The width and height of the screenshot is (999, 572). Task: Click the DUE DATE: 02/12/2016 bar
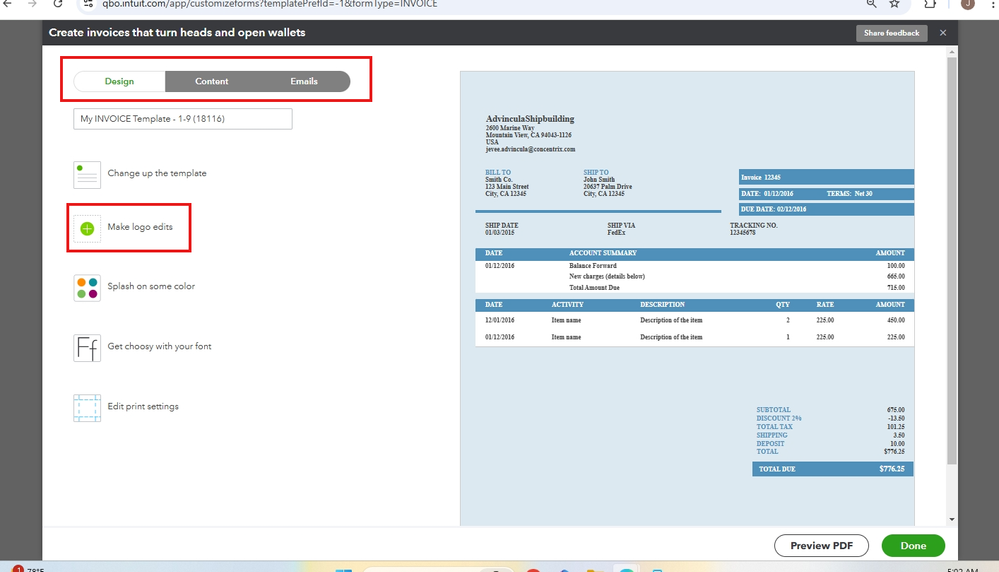[x=826, y=209]
